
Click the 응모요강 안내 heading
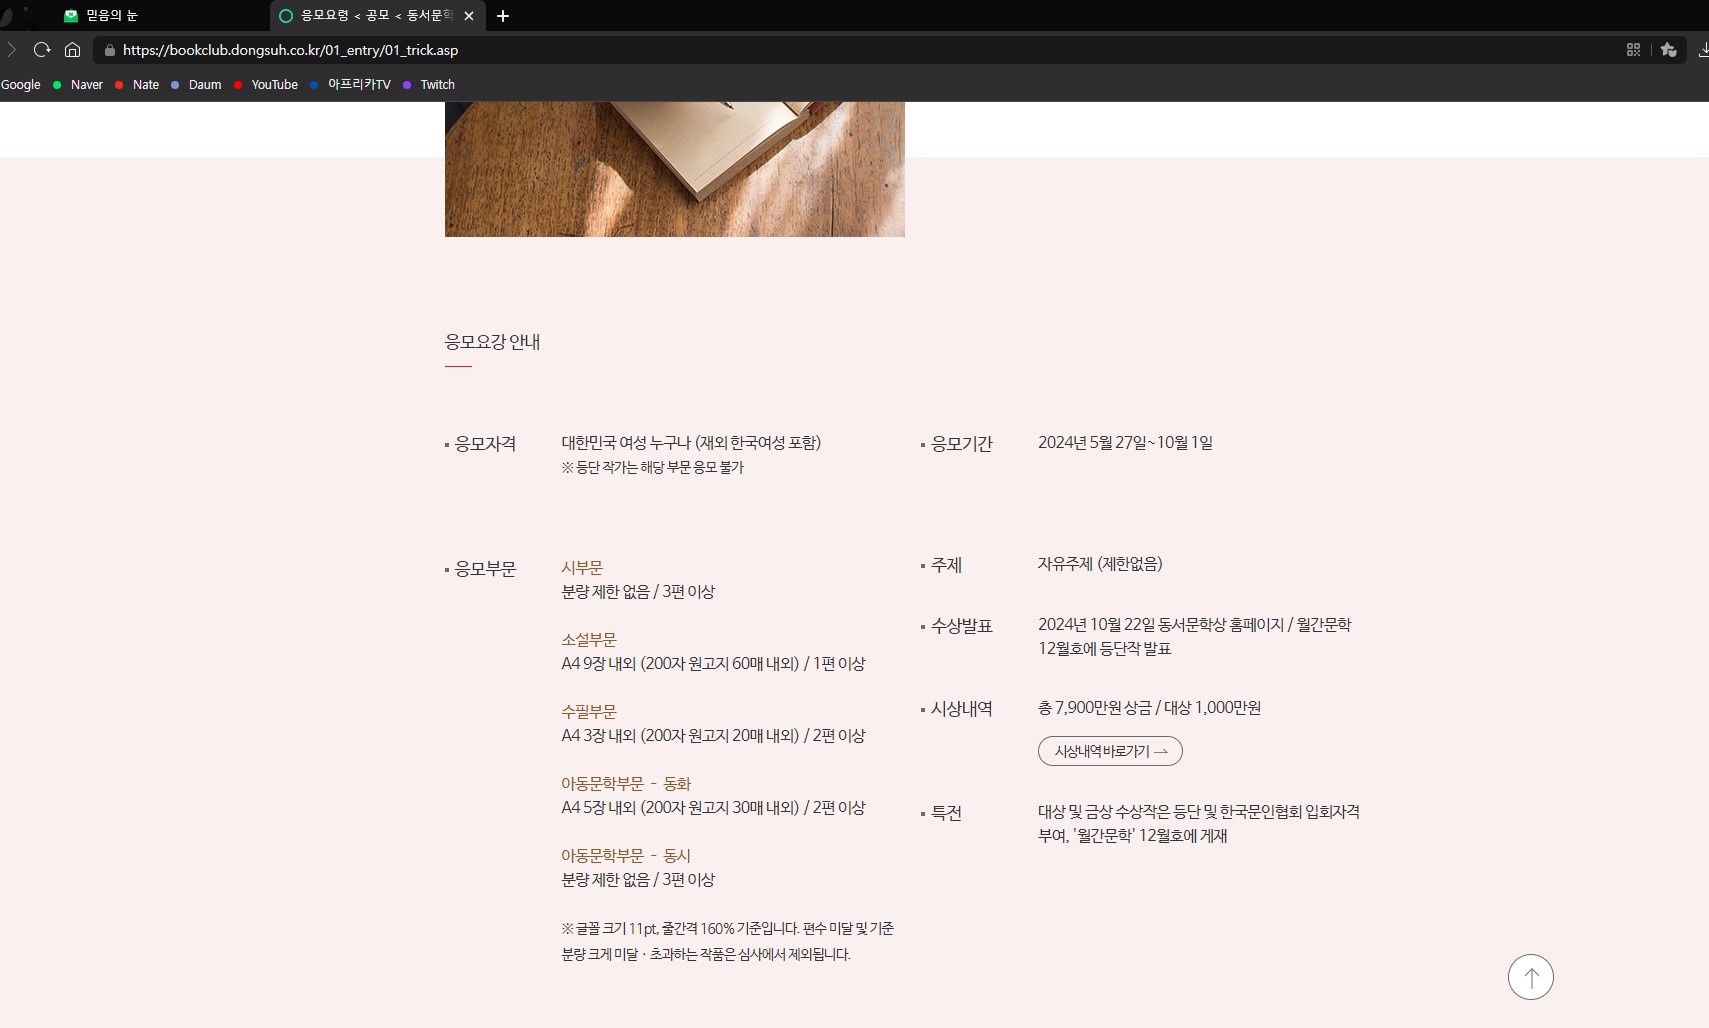tap(492, 342)
